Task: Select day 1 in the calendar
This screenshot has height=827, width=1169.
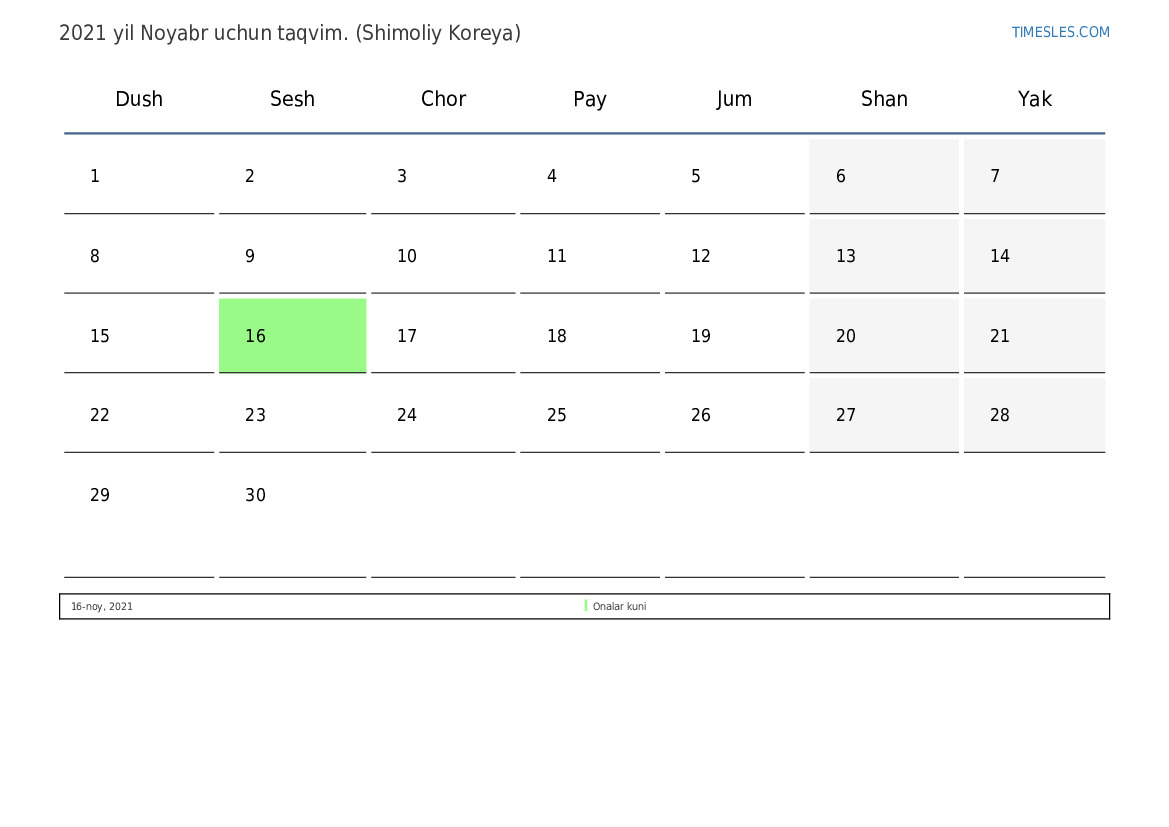Action: tap(139, 177)
